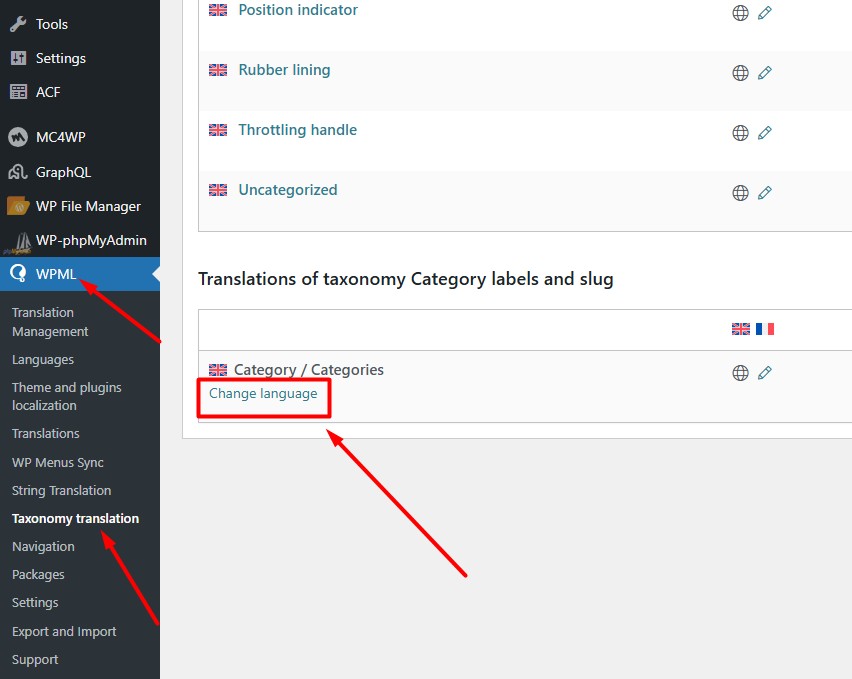The image size is (852, 679).
Task: Click pencil icon in Position indicator row
Action: (x=765, y=13)
